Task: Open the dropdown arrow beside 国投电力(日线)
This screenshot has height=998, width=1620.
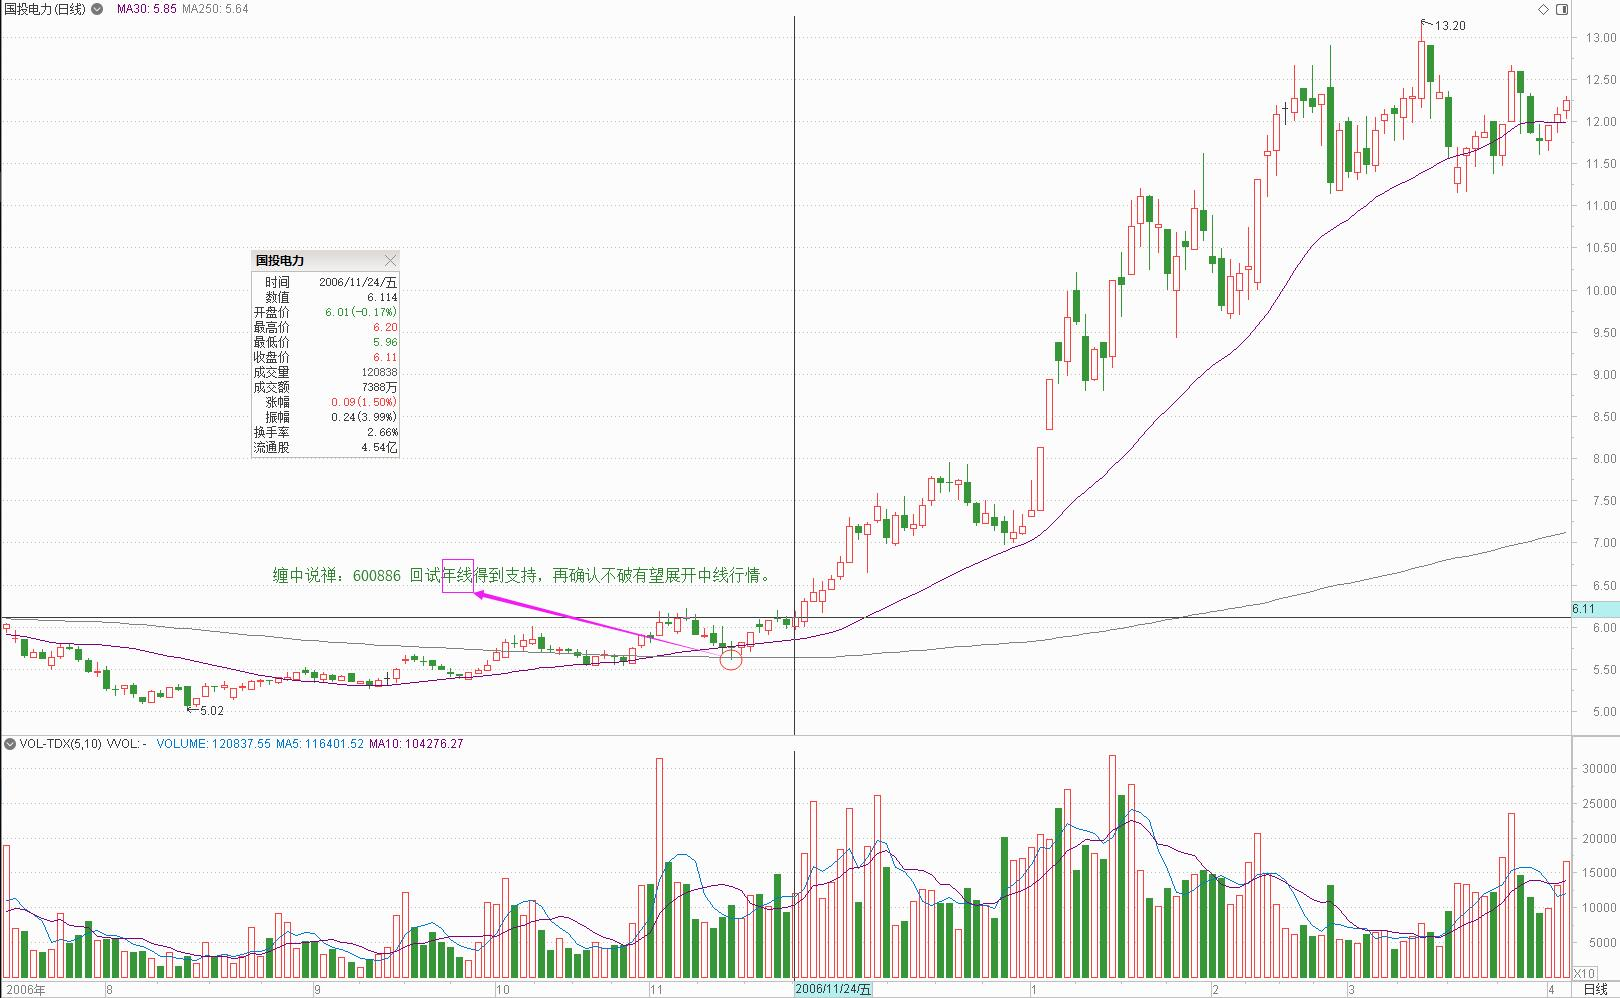Action: point(97,9)
